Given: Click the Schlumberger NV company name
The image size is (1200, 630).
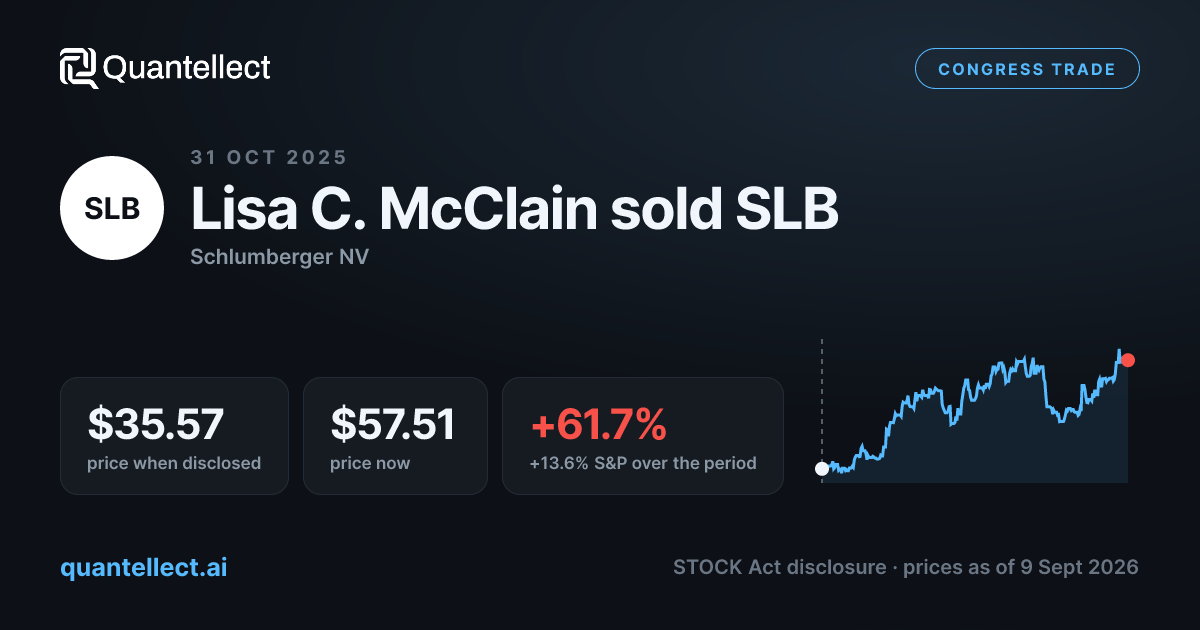Looking at the screenshot, I should point(279,257).
